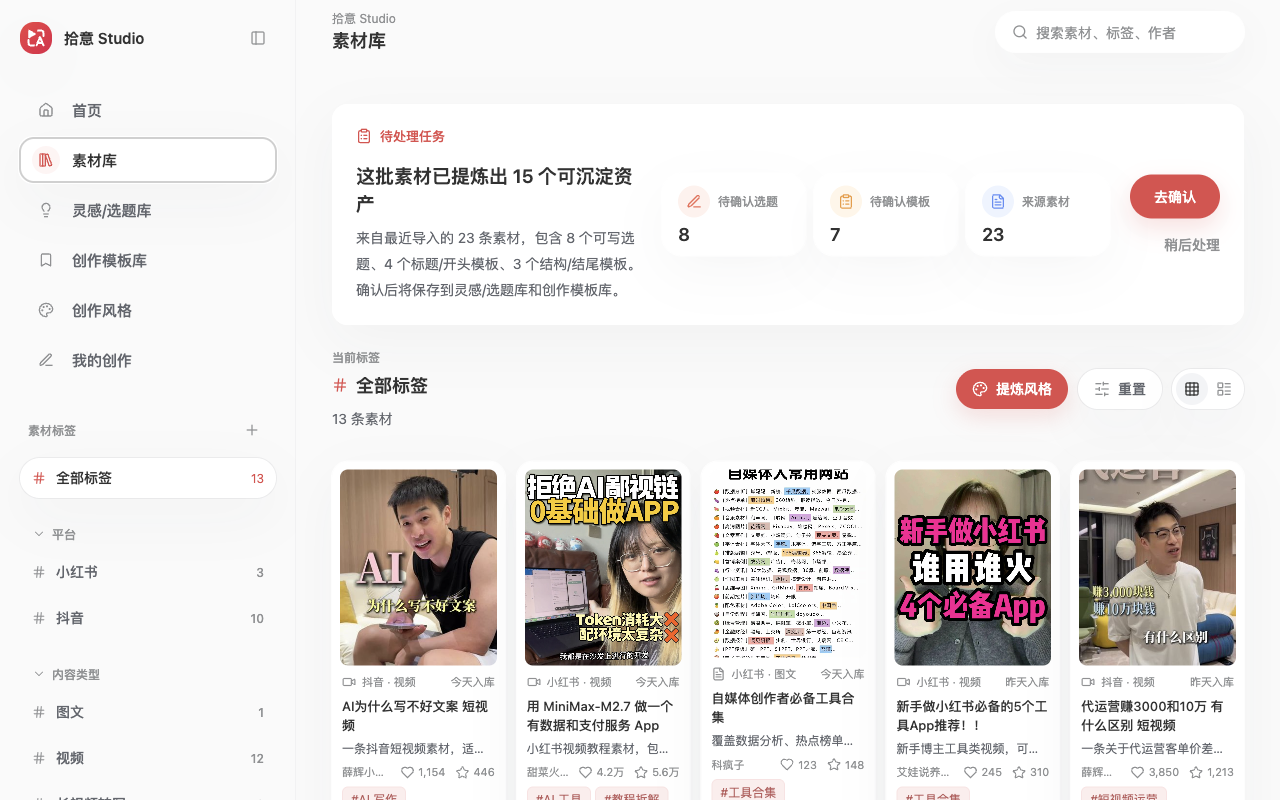Click the hash icon beside 全部标签 heading
This screenshot has width=1280, height=800.
click(x=340, y=385)
